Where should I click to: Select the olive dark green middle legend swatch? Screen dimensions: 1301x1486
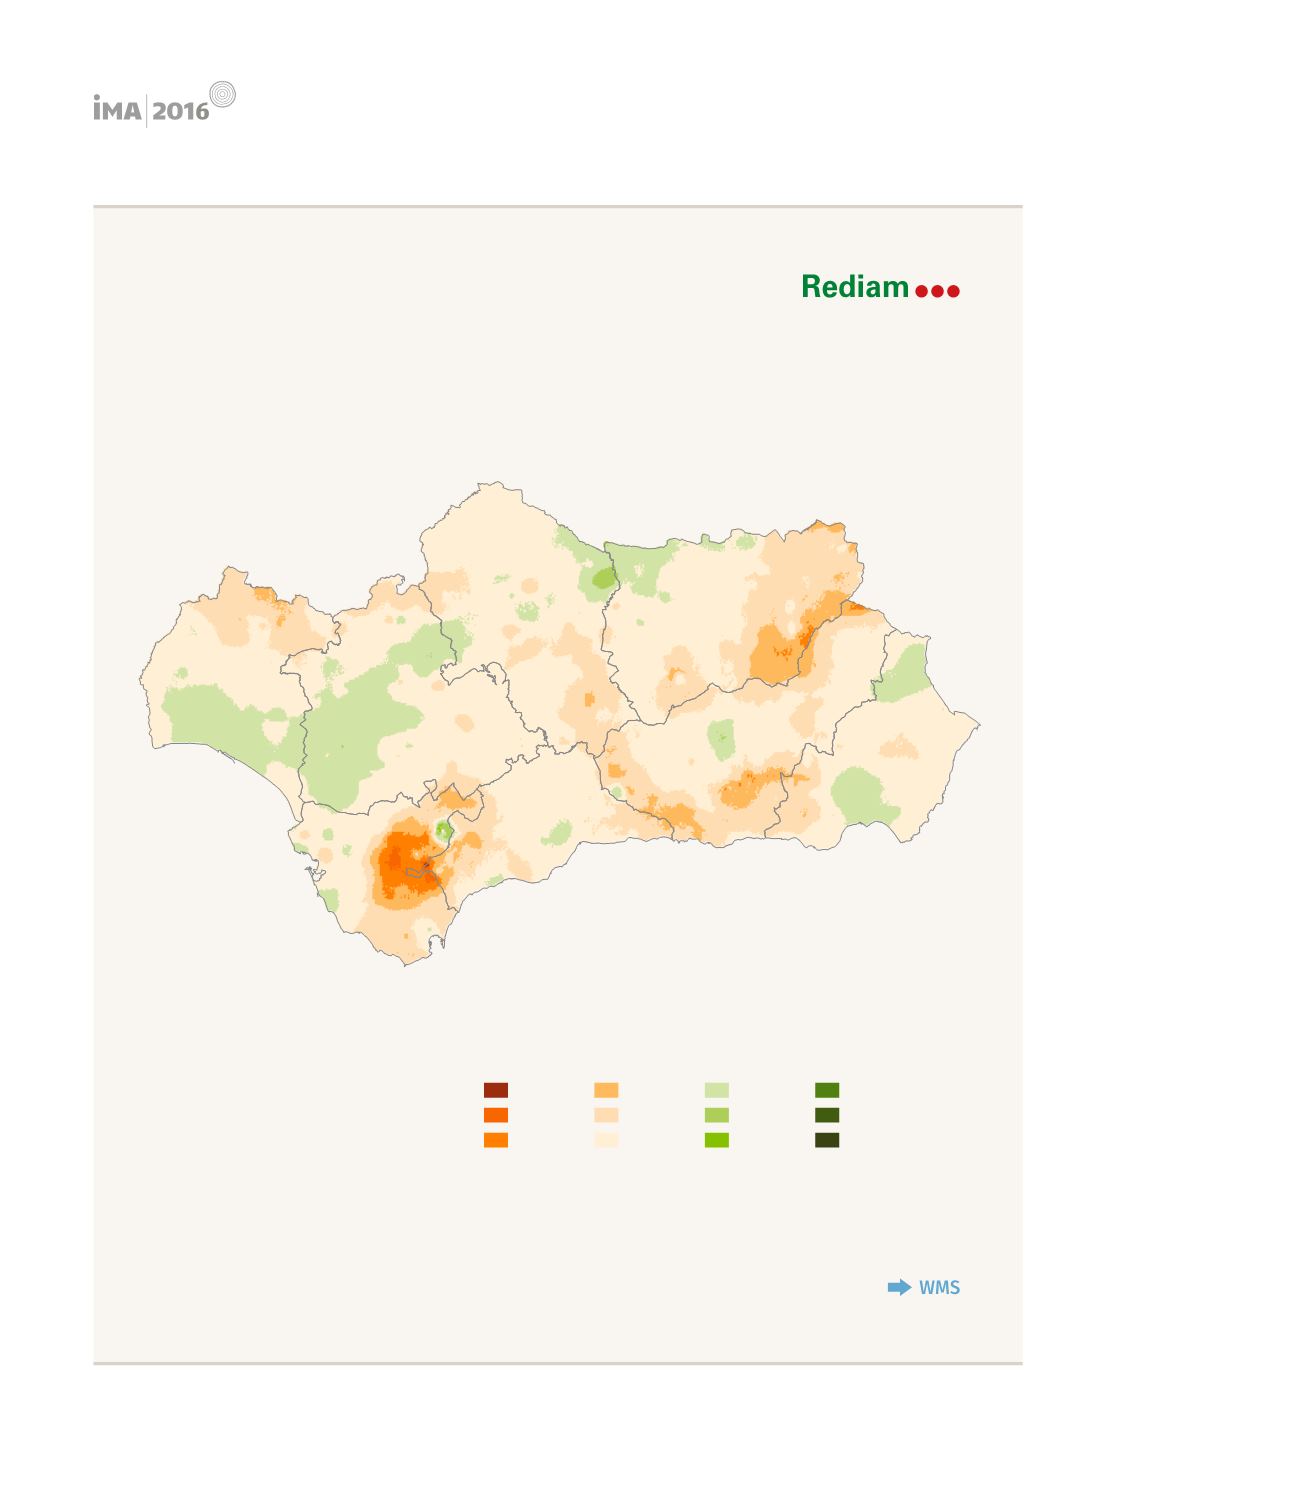tap(827, 1115)
